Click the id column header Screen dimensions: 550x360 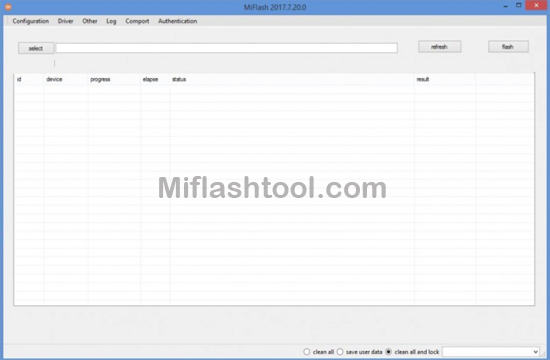click(x=29, y=79)
